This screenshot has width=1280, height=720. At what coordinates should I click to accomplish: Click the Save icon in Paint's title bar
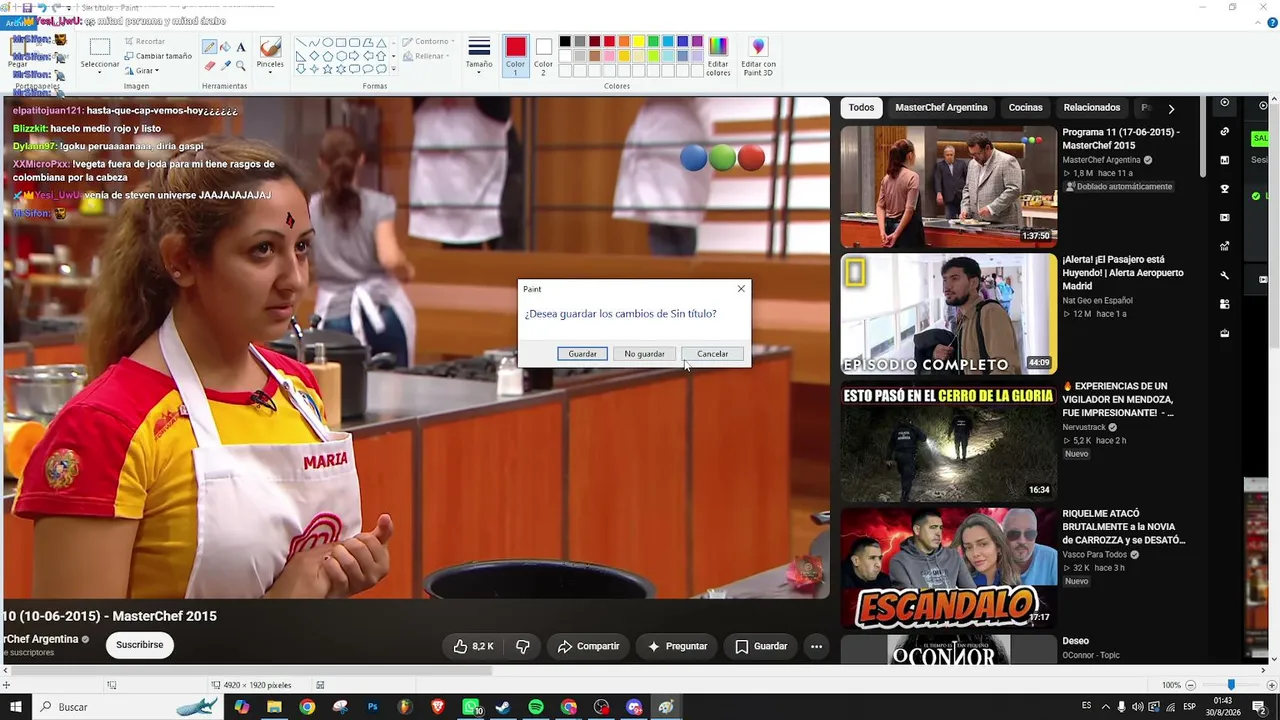click(27, 7)
